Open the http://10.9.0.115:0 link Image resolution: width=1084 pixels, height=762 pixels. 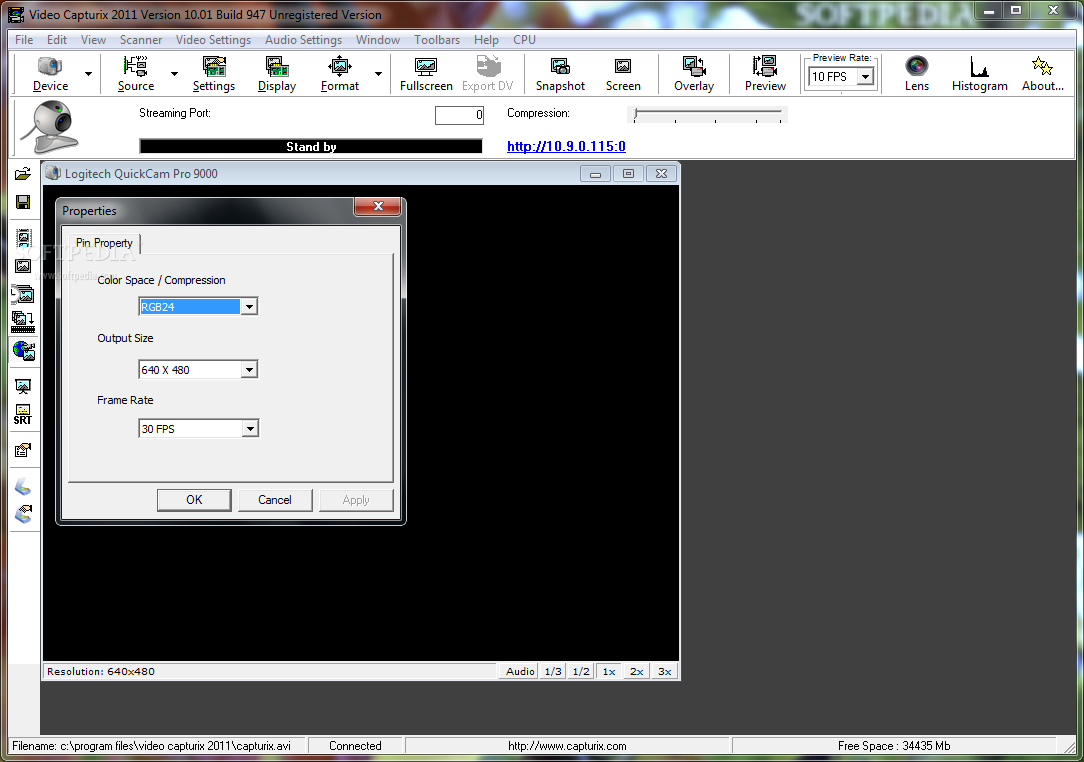[x=566, y=146]
